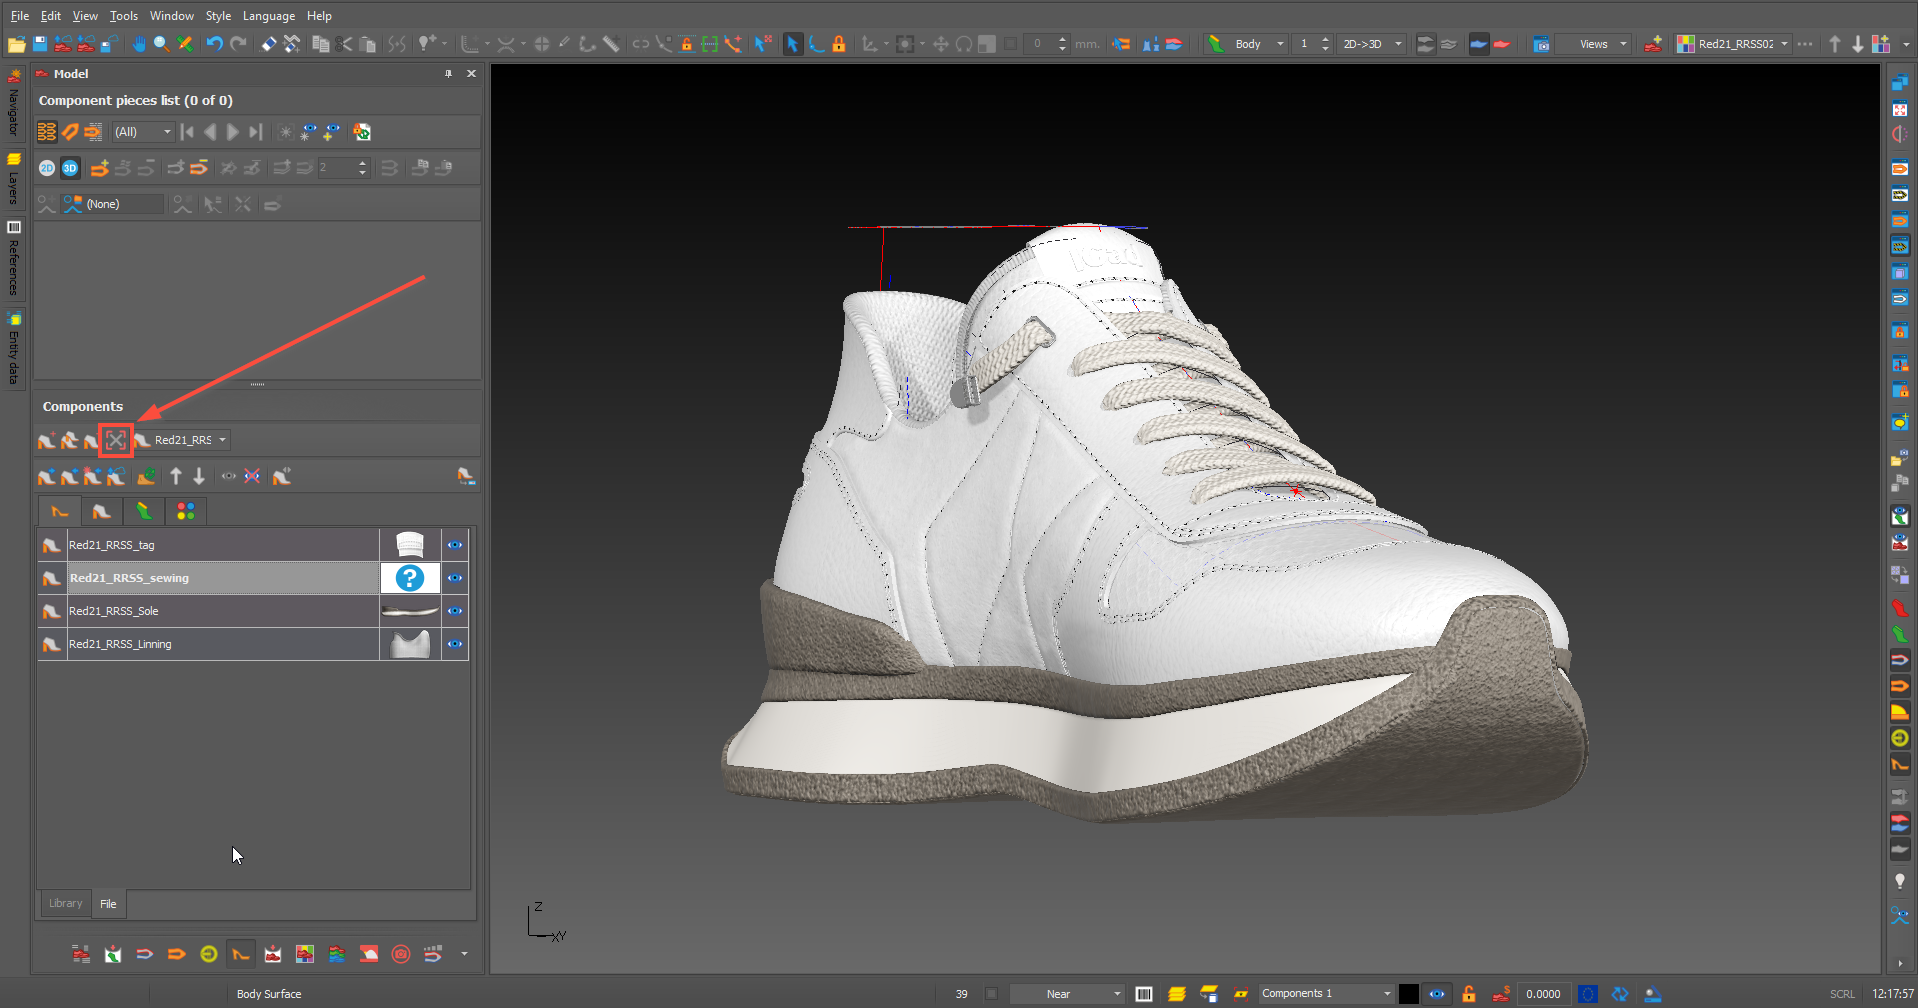Click the black color swatch in status bar
Screen dimensions: 1918x1008
click(x=1408, y=994)
